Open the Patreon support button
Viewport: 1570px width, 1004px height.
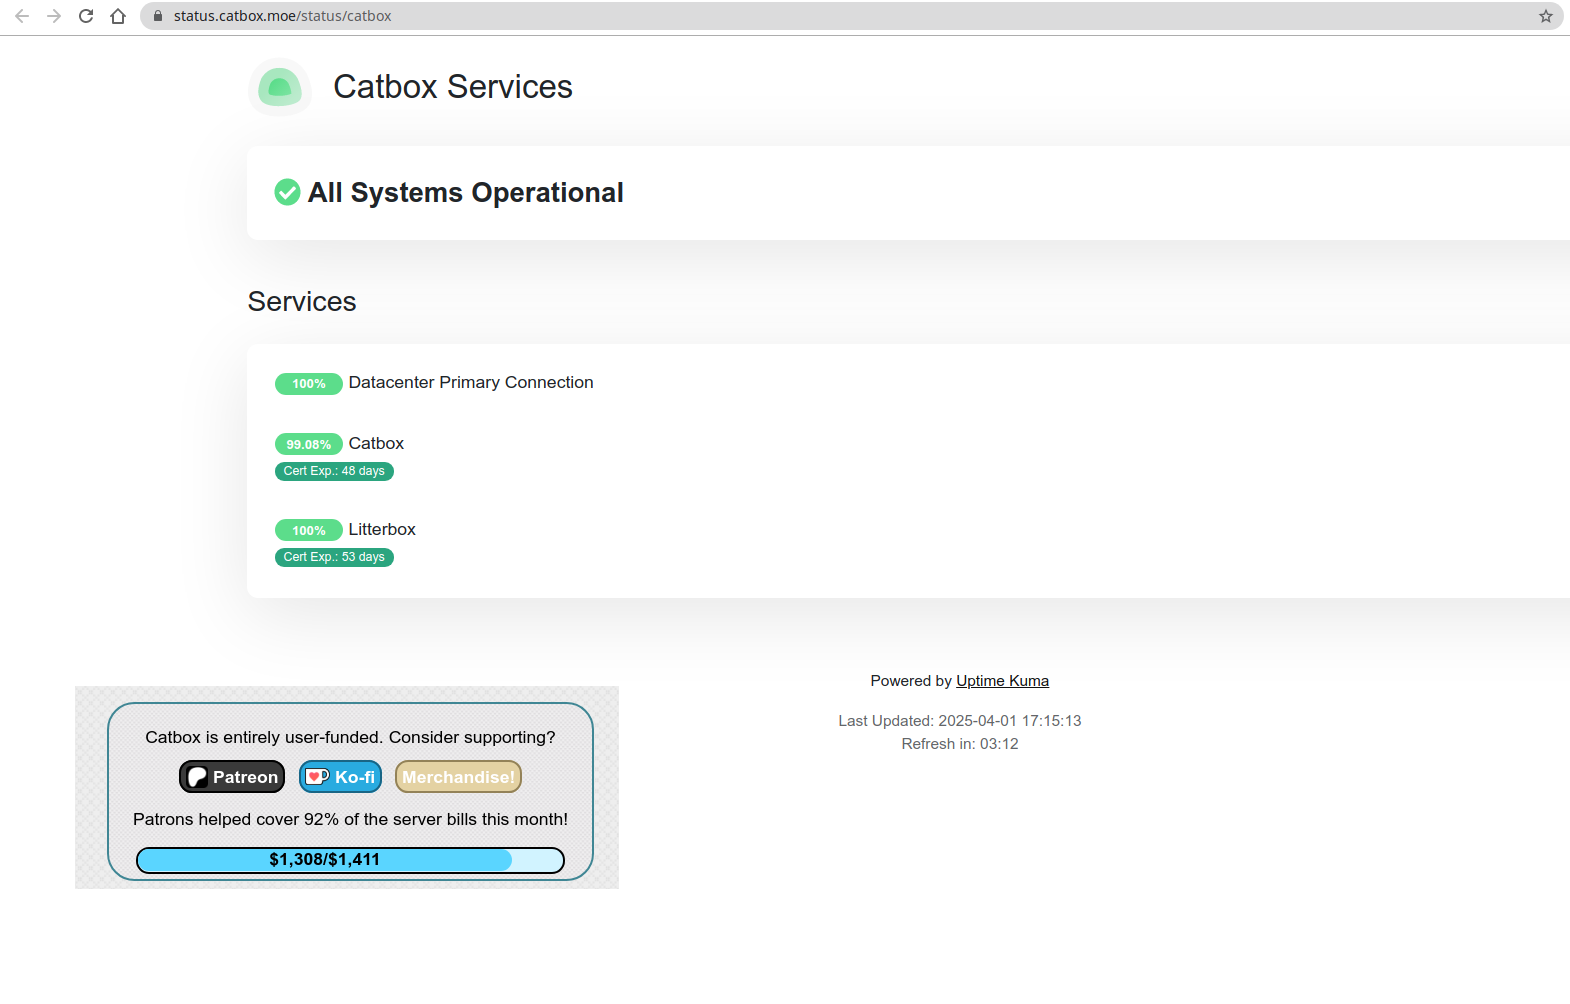[x=232, y=777]
